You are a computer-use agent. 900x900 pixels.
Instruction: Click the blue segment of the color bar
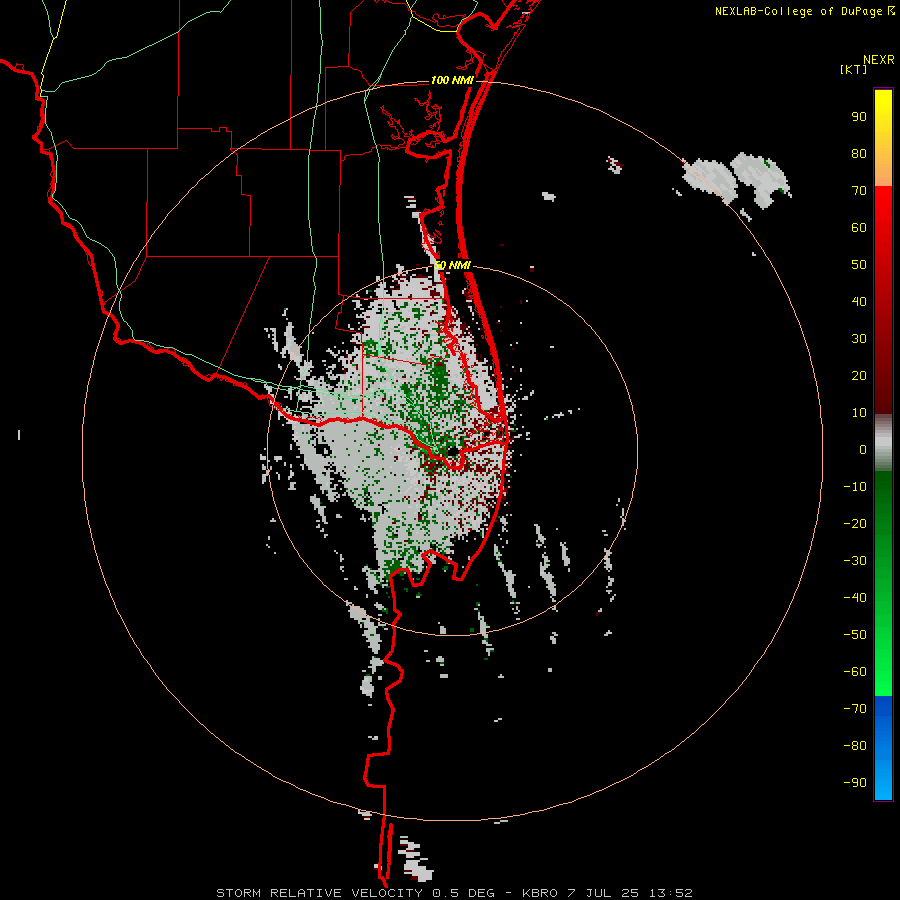883,748
